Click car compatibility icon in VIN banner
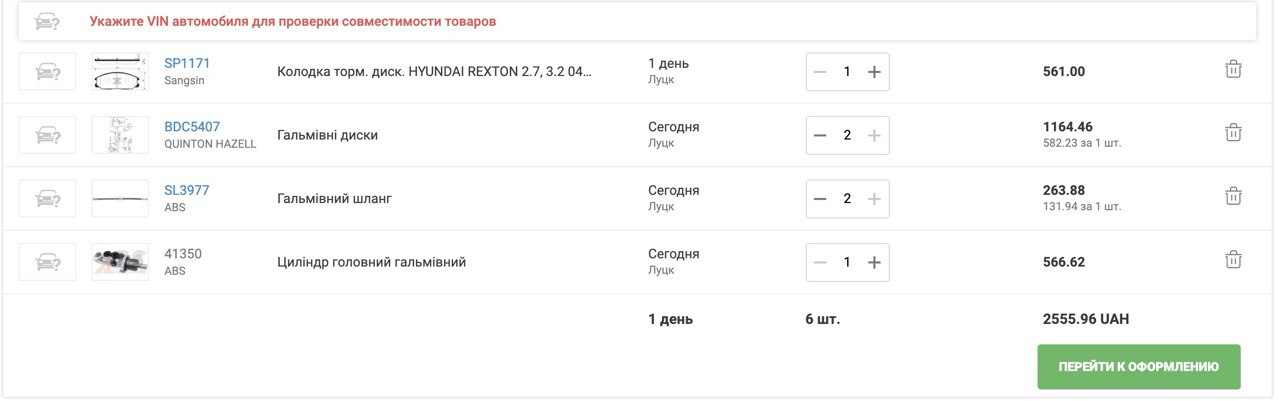1280x401 pixels. pos(46,21)
